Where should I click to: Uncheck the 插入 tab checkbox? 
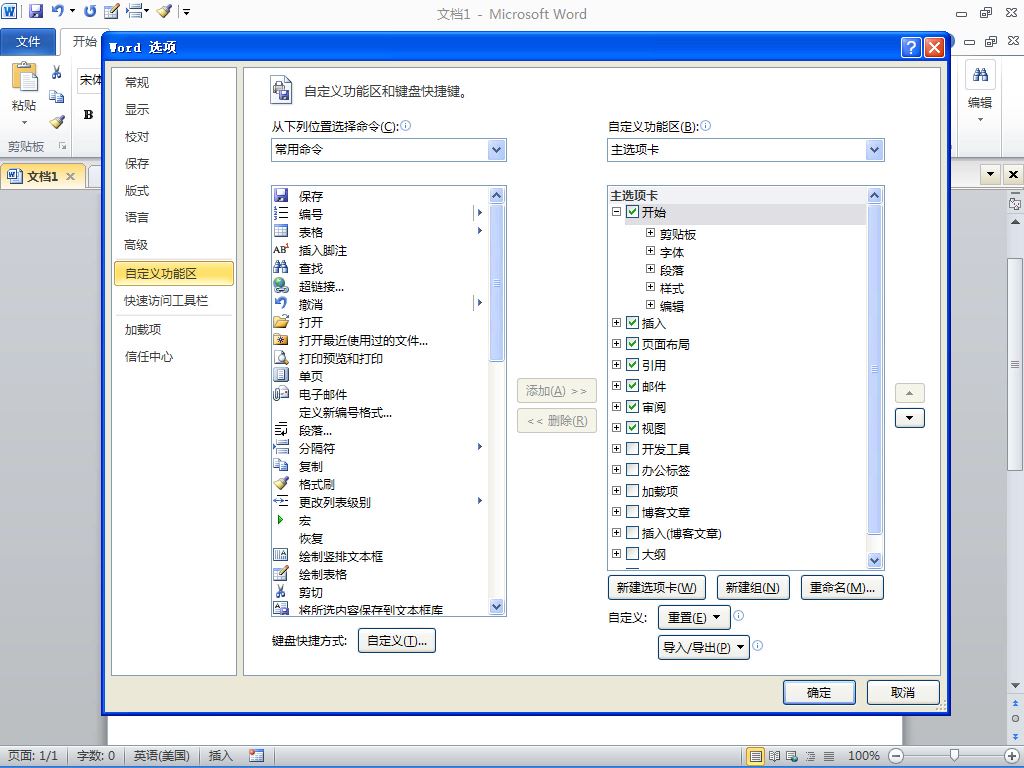point(632,323)
